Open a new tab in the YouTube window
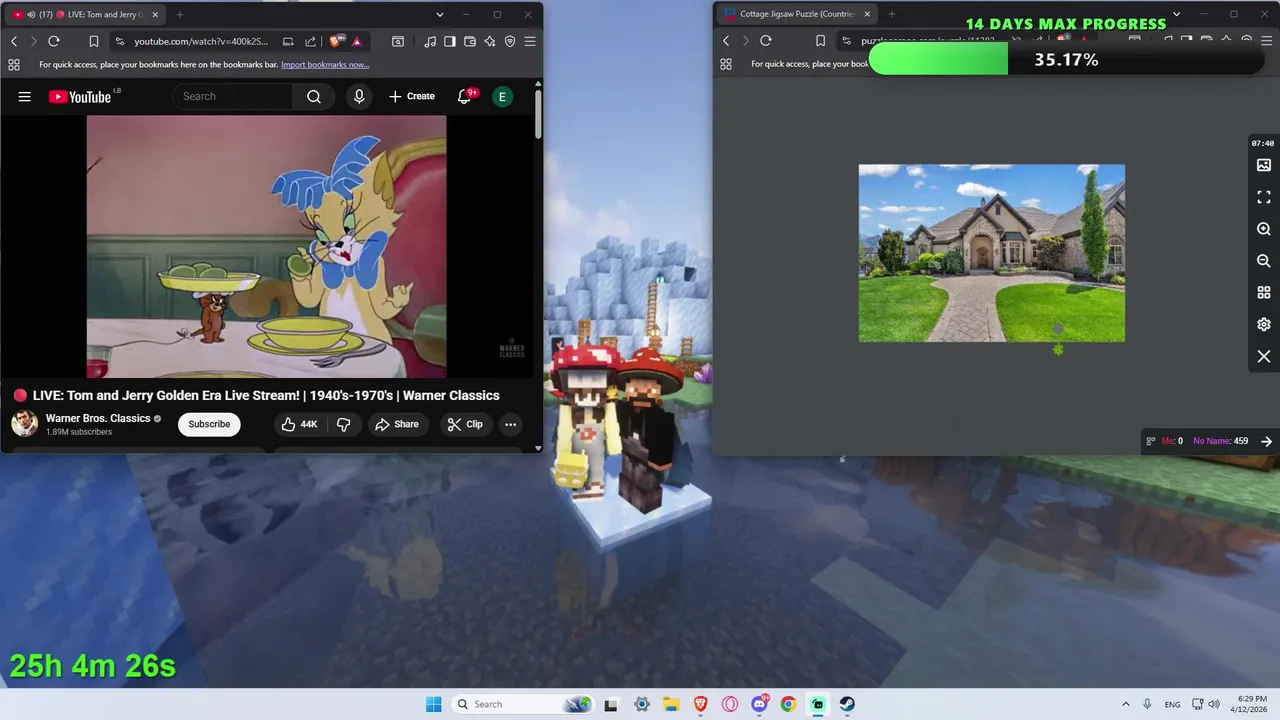 tap(180, 14)
